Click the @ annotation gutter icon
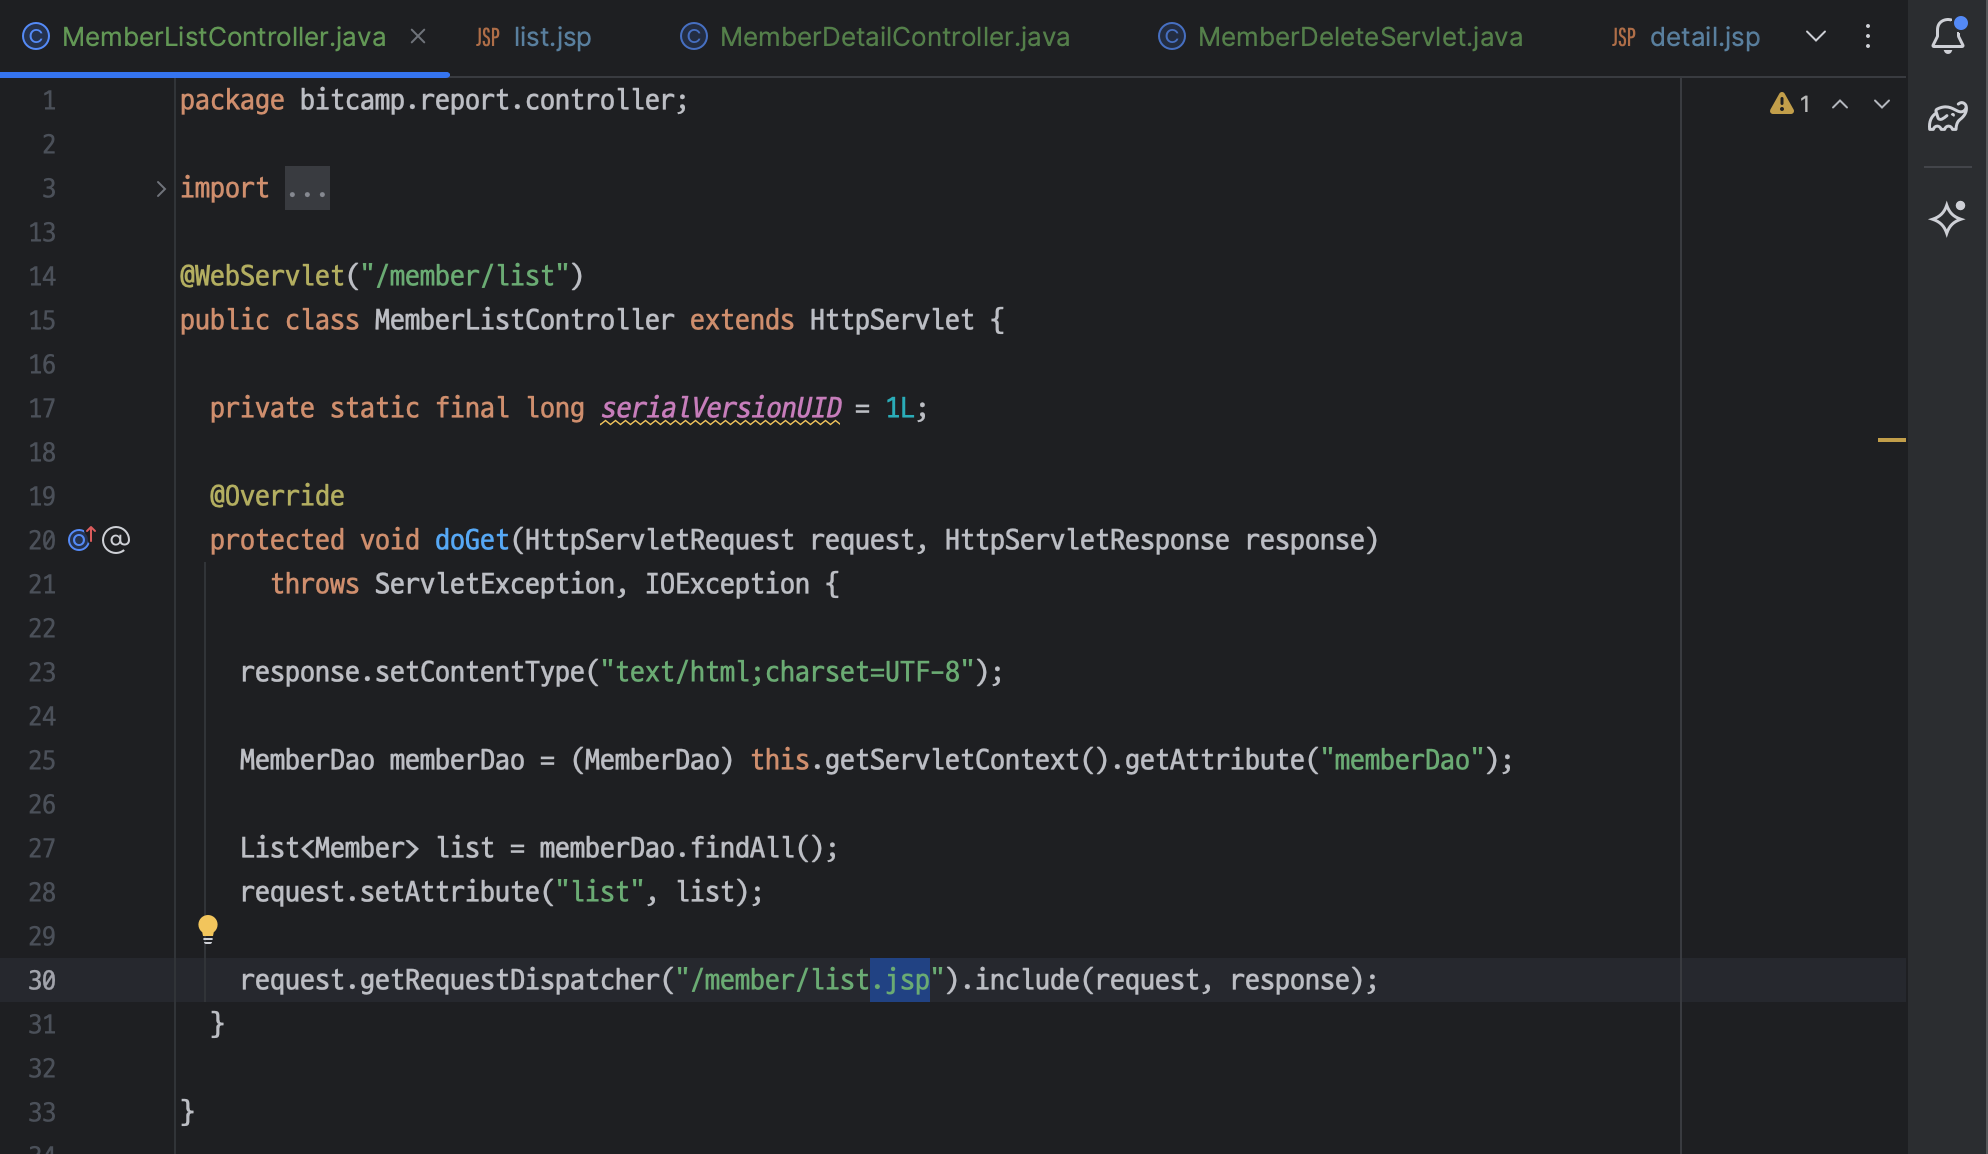 pyautogui.click(x=116, y=540)
